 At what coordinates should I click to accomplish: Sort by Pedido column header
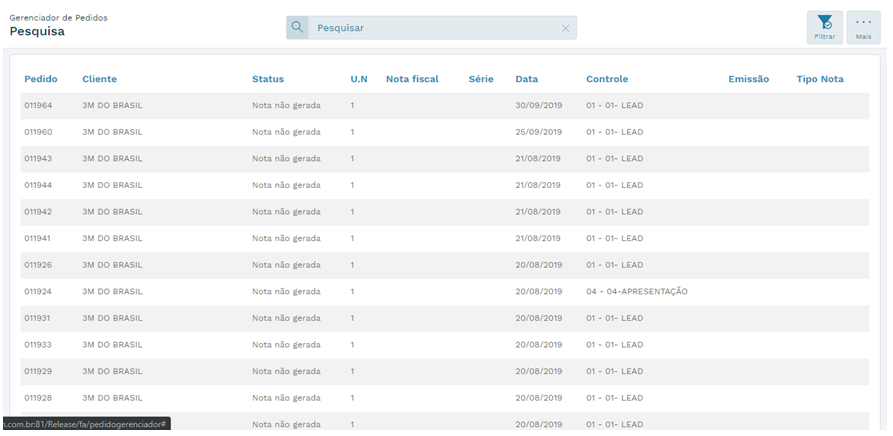(40, 79)
